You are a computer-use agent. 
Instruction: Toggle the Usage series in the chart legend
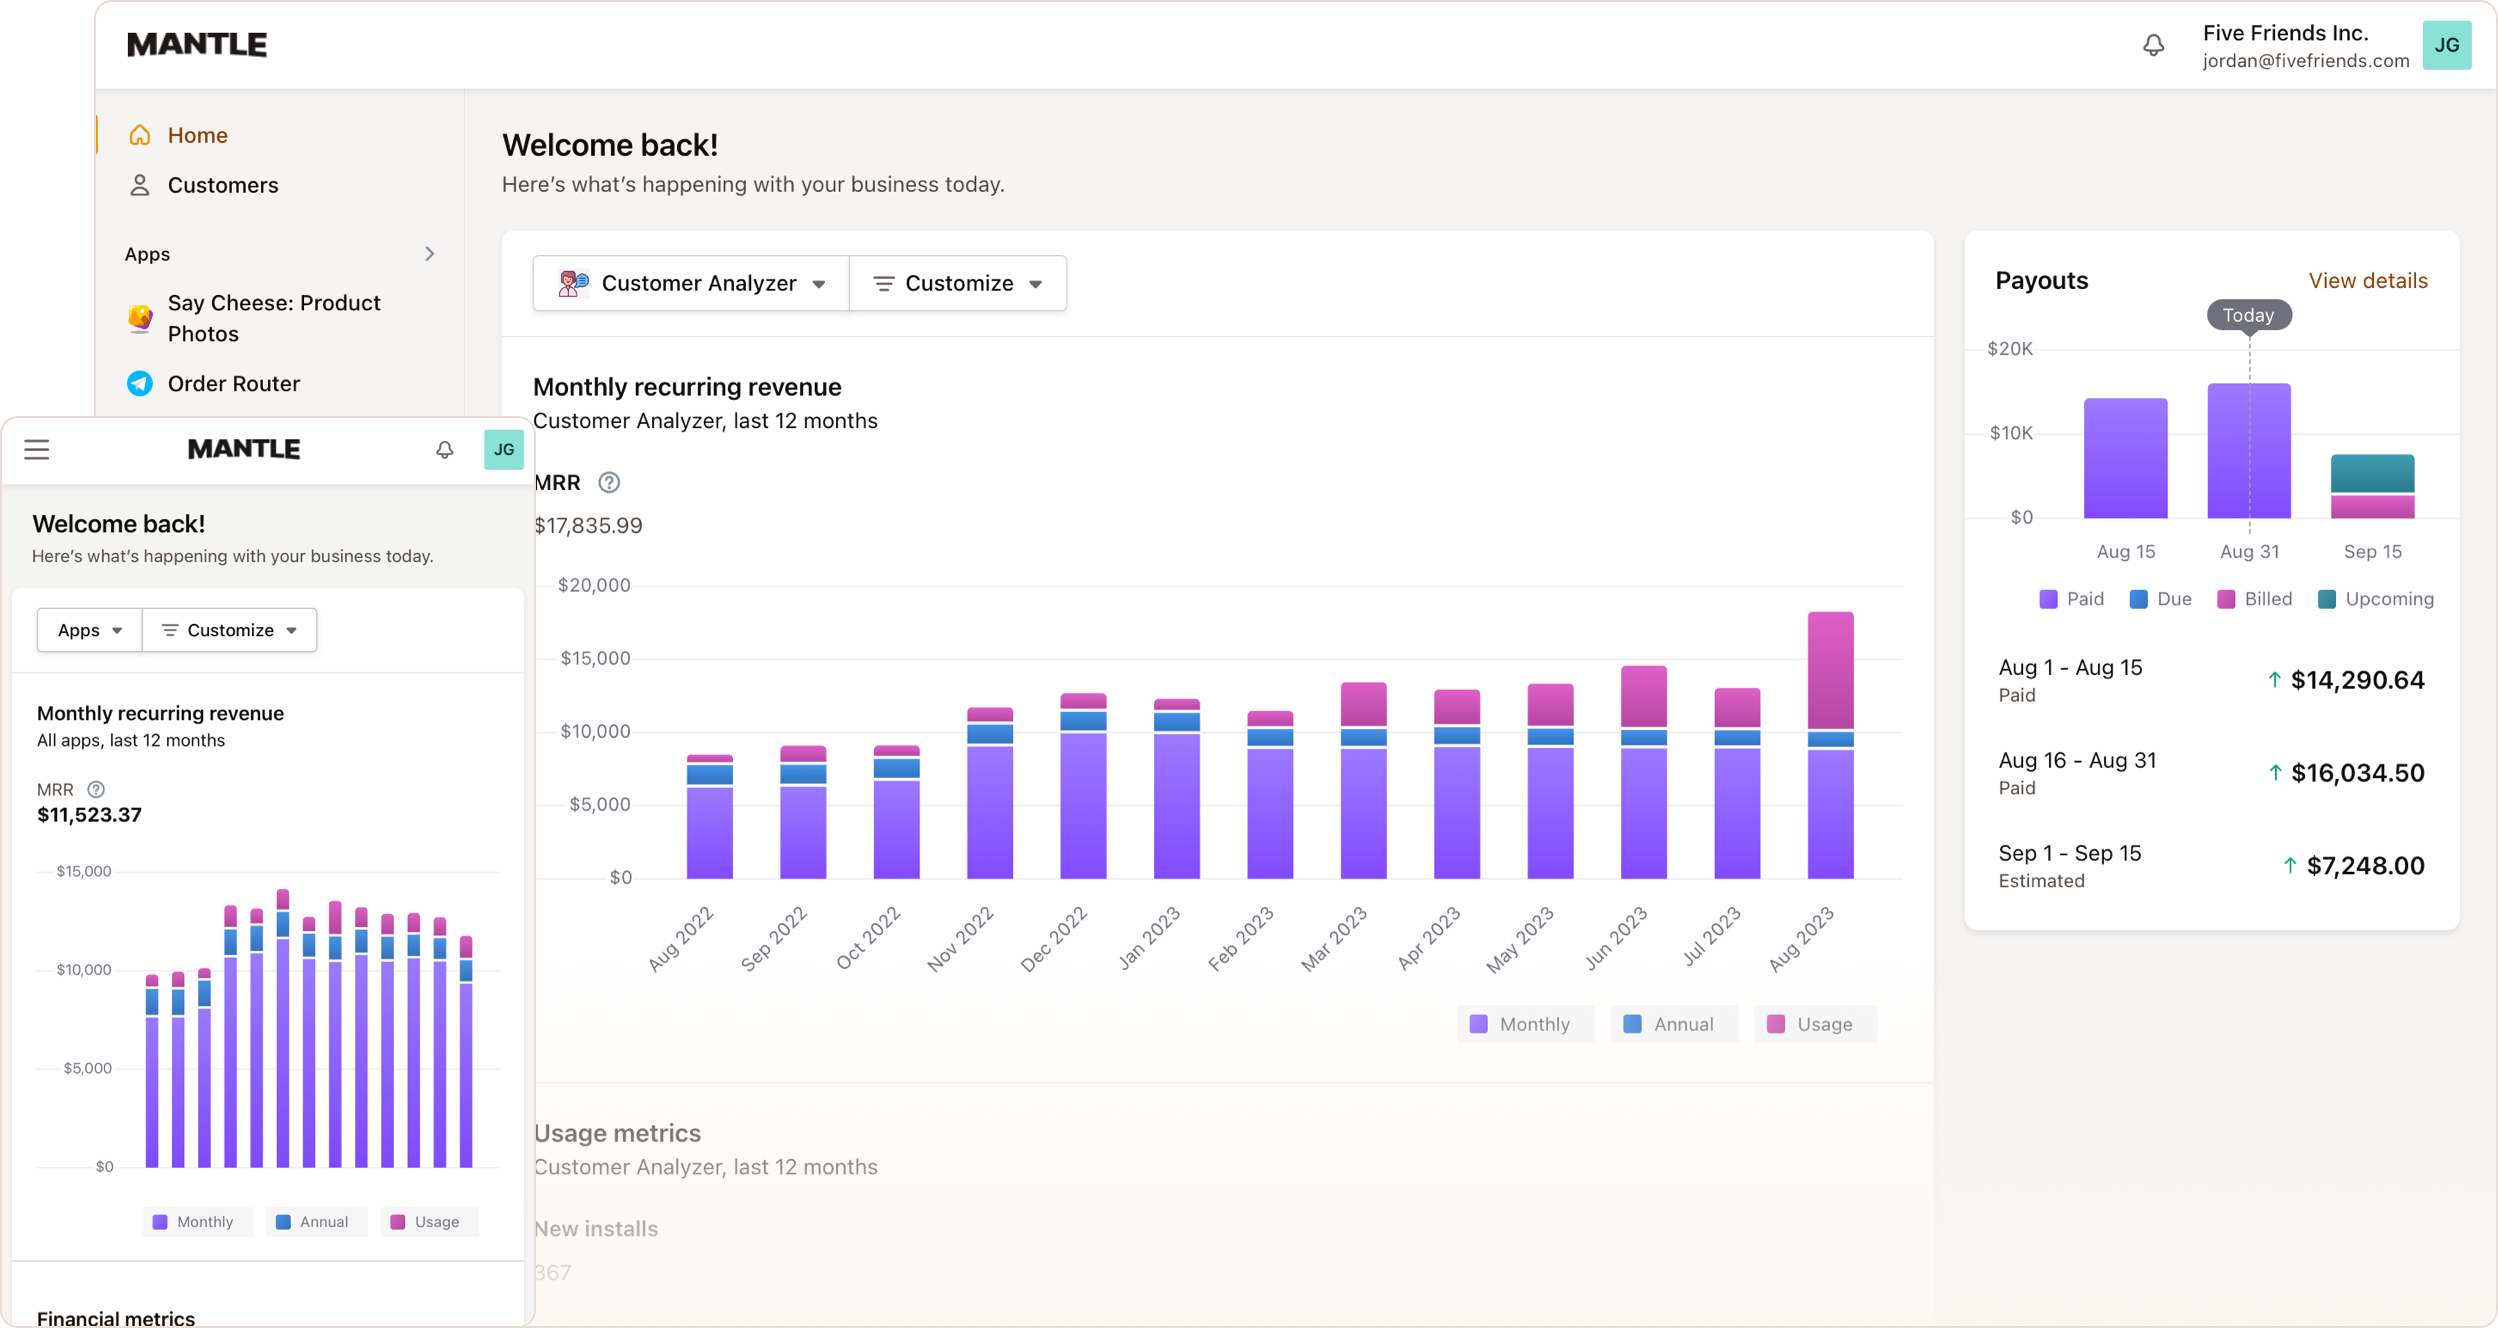[x=1814, y=1023]
